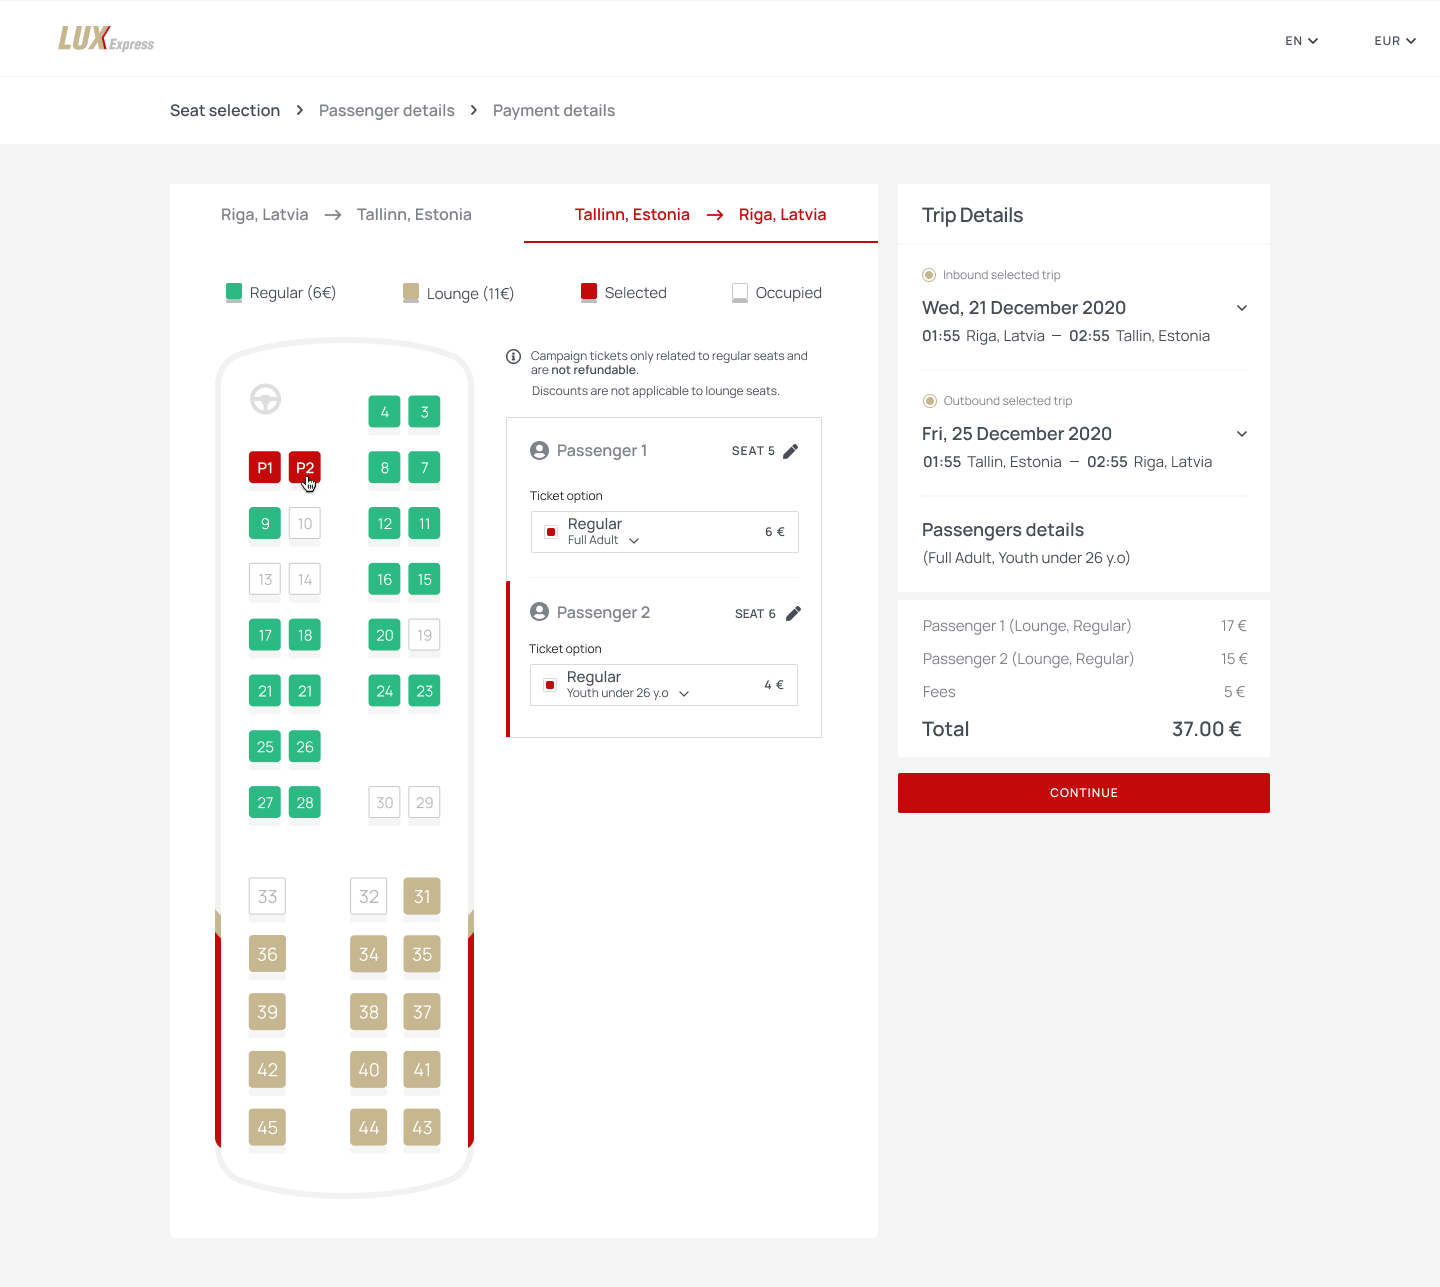Screen dimensions: 1440x1287
Task: Select lounge seat 36
Action: 267,955
